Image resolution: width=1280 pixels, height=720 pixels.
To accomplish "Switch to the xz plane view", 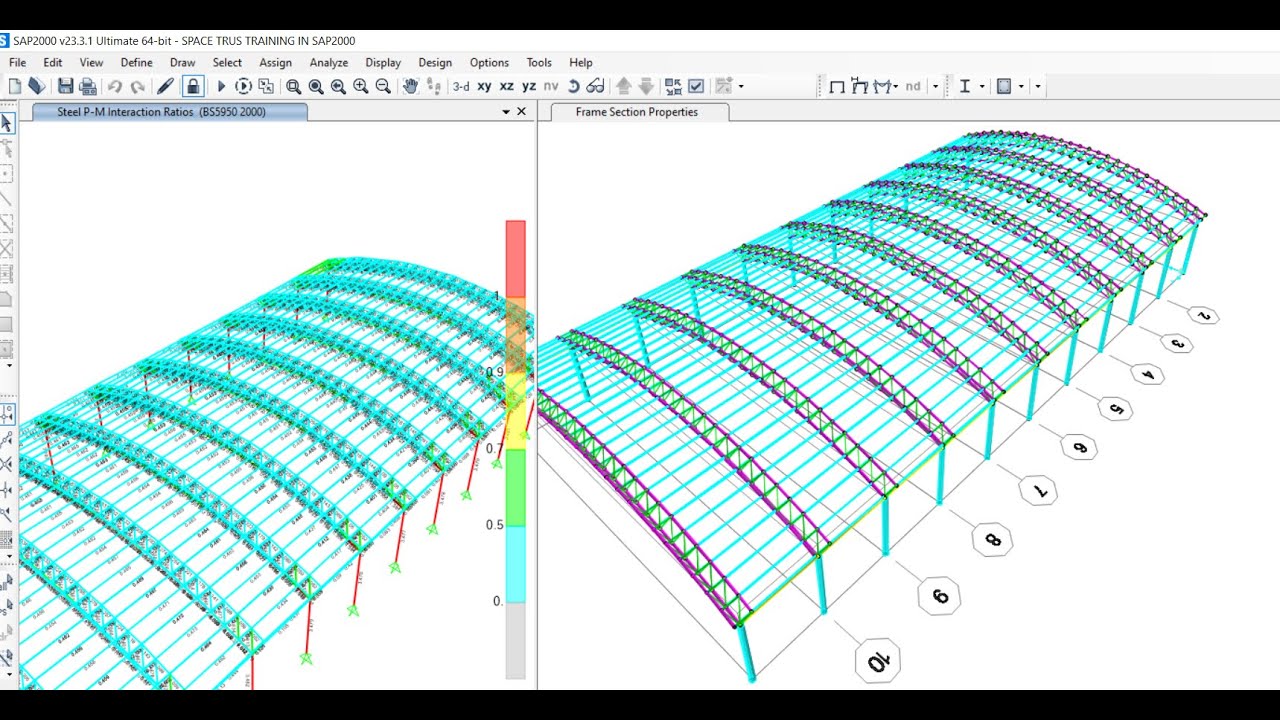I will point(507,86).
